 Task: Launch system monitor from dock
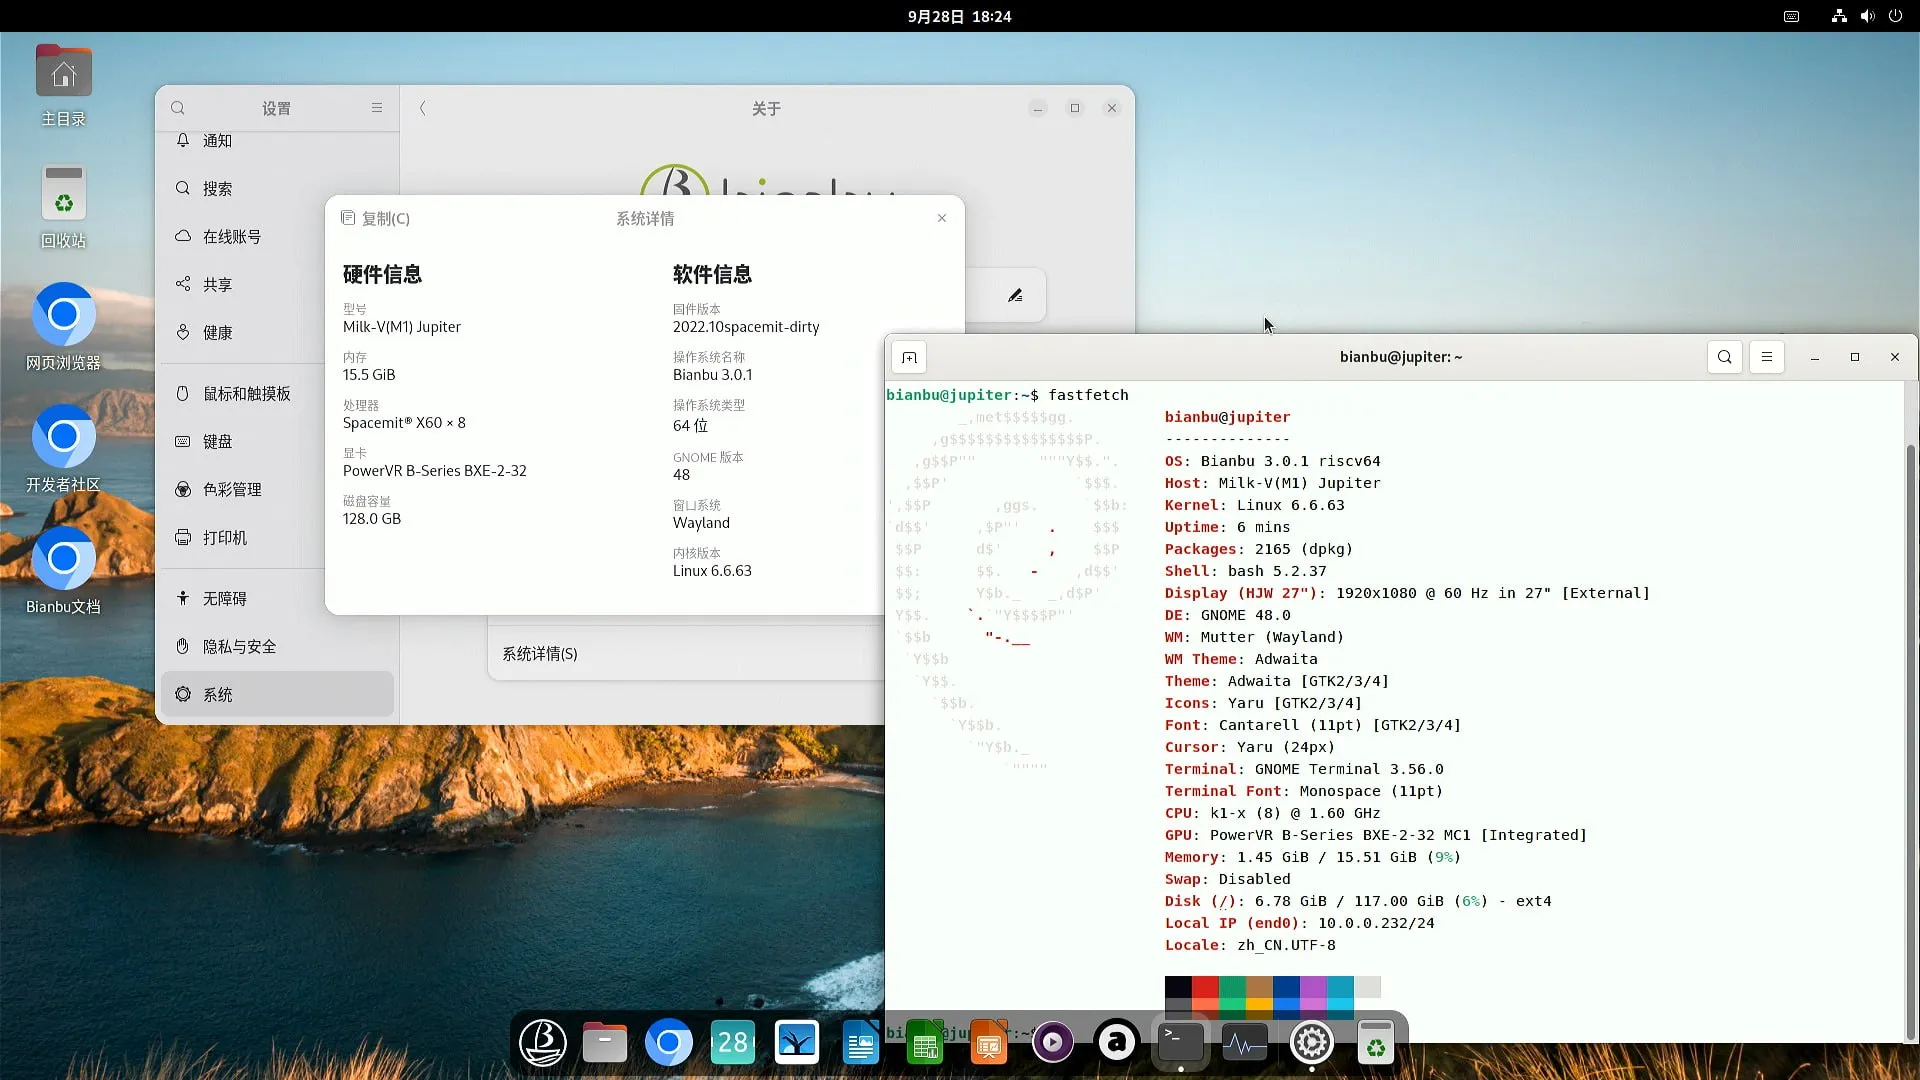[x=1244, y=1044]
